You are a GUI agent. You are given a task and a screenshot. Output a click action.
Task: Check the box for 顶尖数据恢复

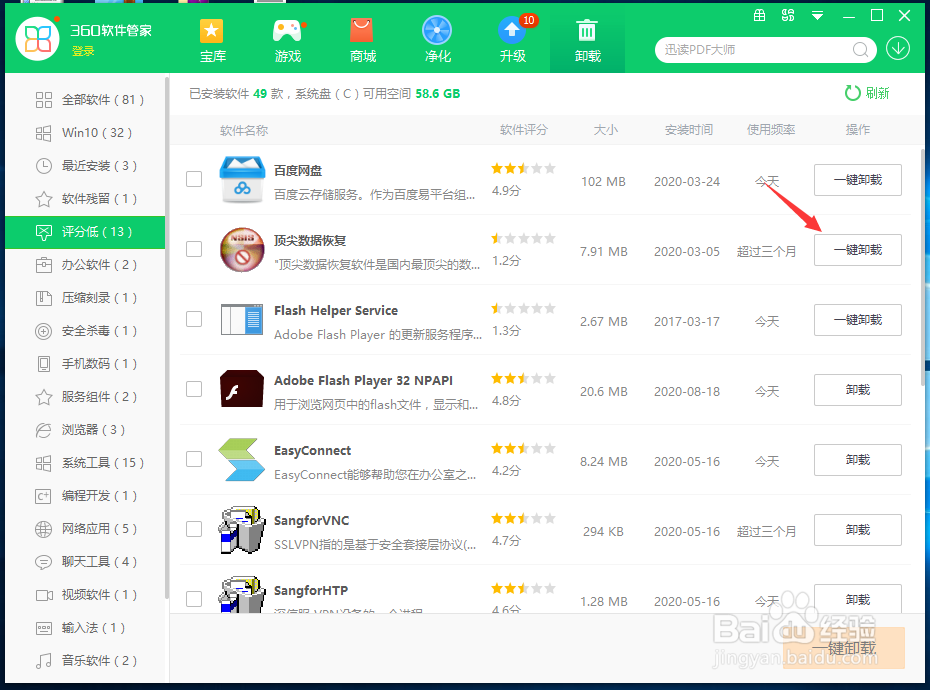tap(194, 249)
